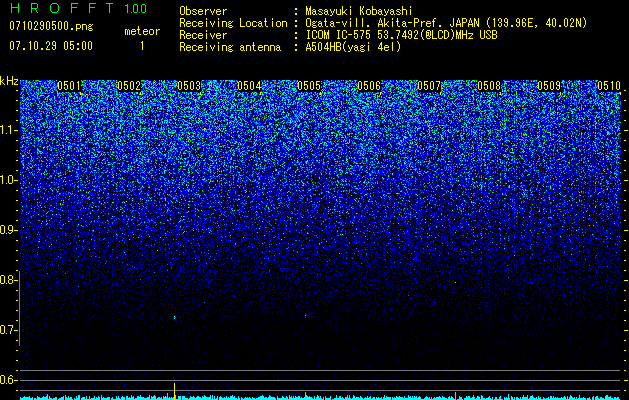This screenshot has height=400, width=629.
Task: Click the A504HB(yagi 4el) antenna text
Action: pos(353,47)
